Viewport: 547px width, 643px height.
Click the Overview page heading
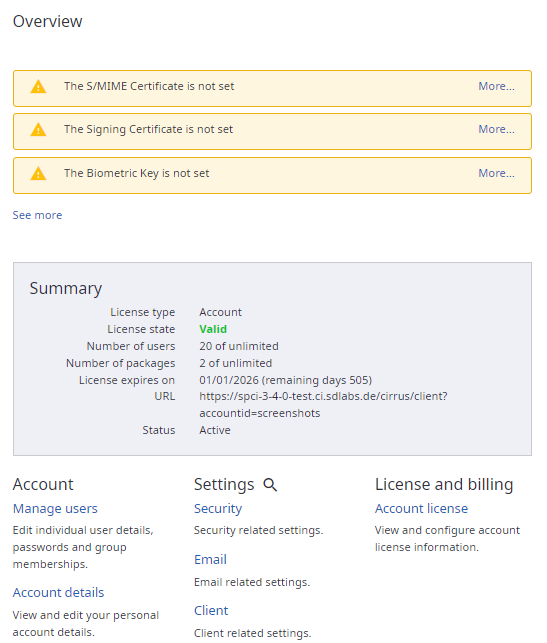tap(48, 21)
